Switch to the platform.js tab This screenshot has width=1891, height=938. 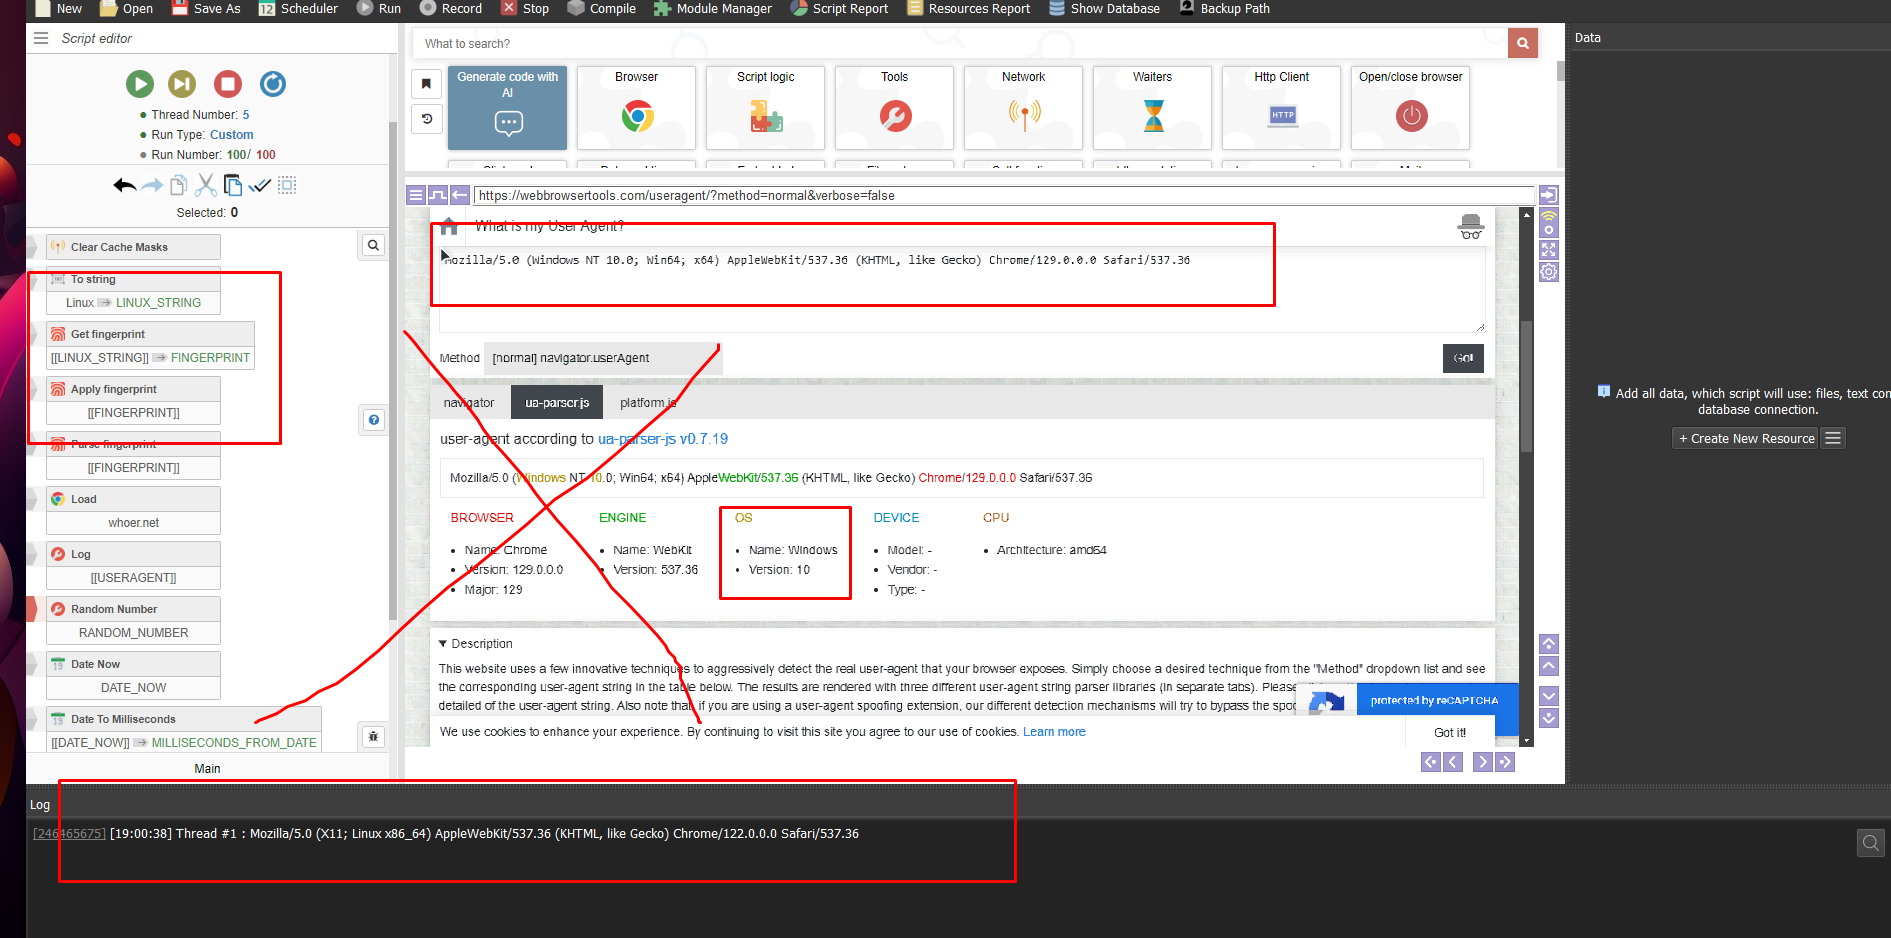(x=648, y=403)
